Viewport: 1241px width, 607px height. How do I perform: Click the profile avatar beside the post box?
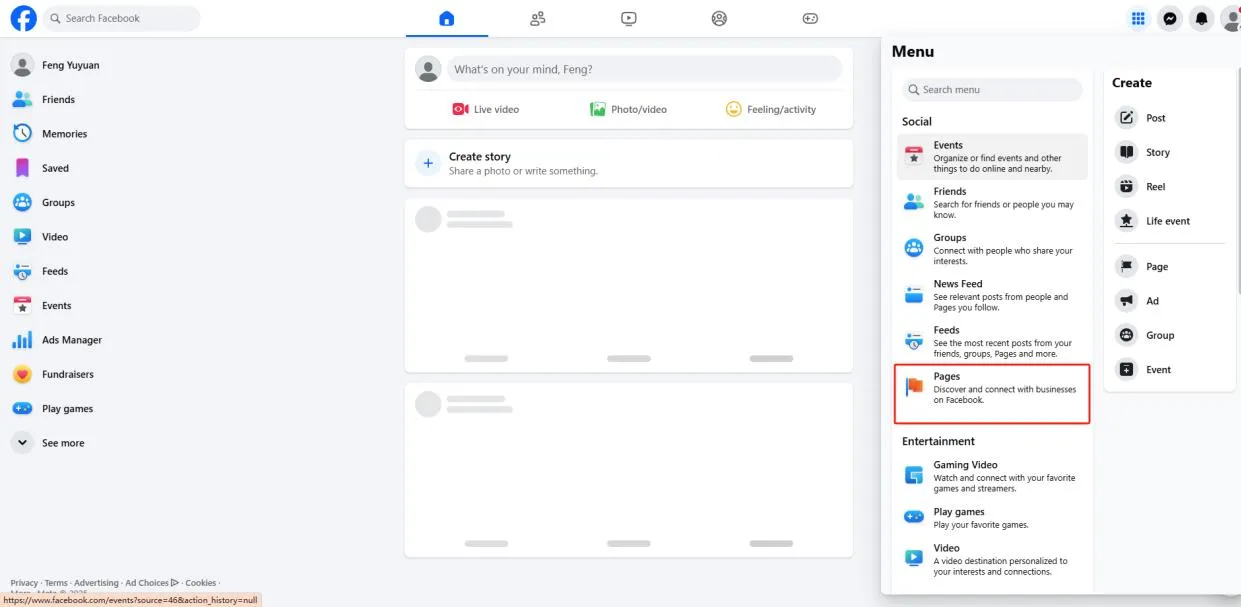[428, 69]
